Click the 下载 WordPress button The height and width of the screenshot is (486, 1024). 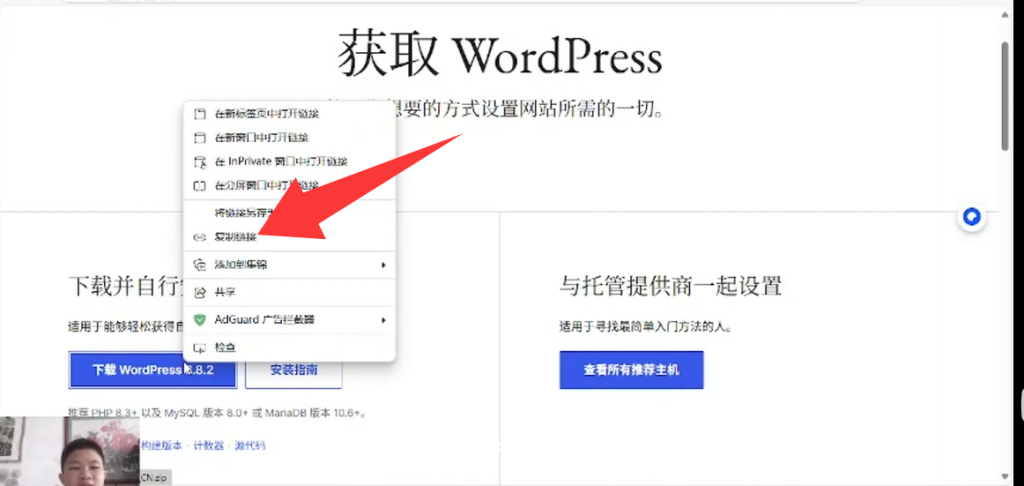tap(153, 370)
